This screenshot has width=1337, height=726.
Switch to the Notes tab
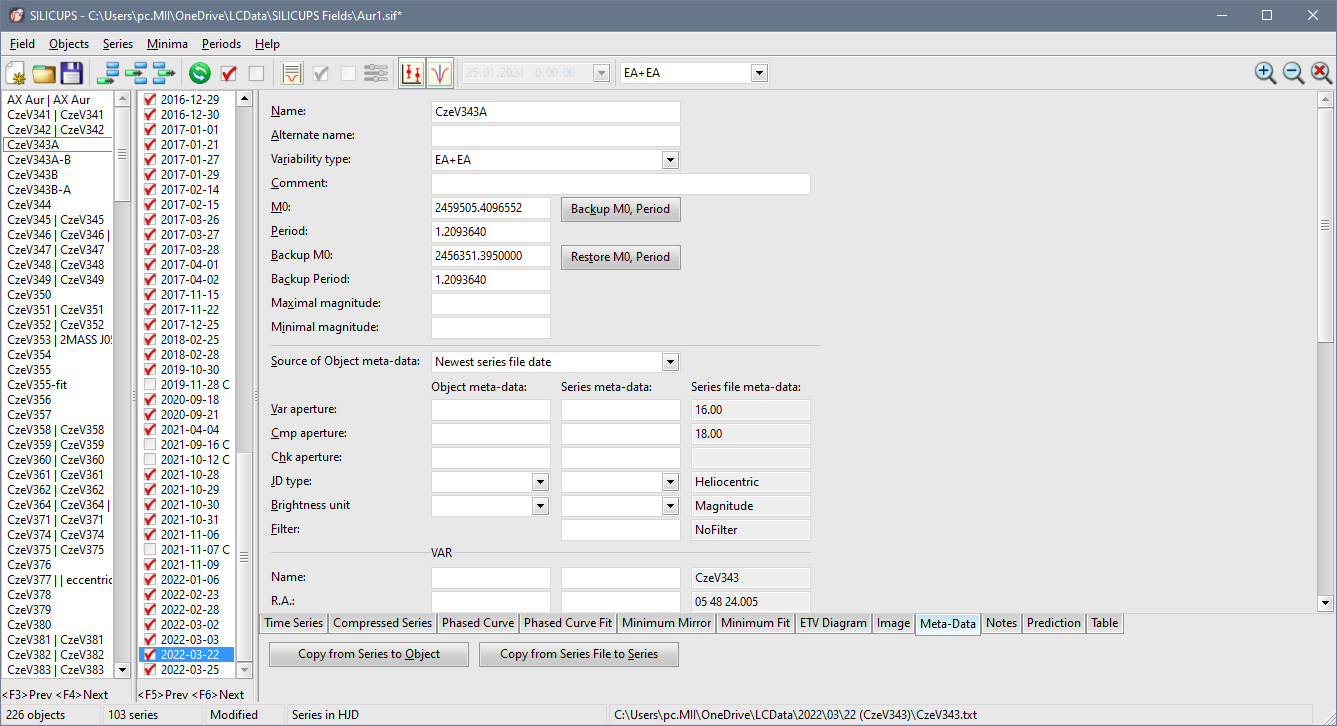point(1001,623)
